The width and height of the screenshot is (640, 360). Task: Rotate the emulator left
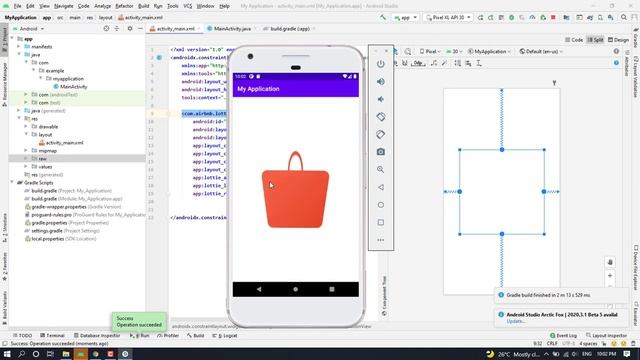click(x=380, y=117)
